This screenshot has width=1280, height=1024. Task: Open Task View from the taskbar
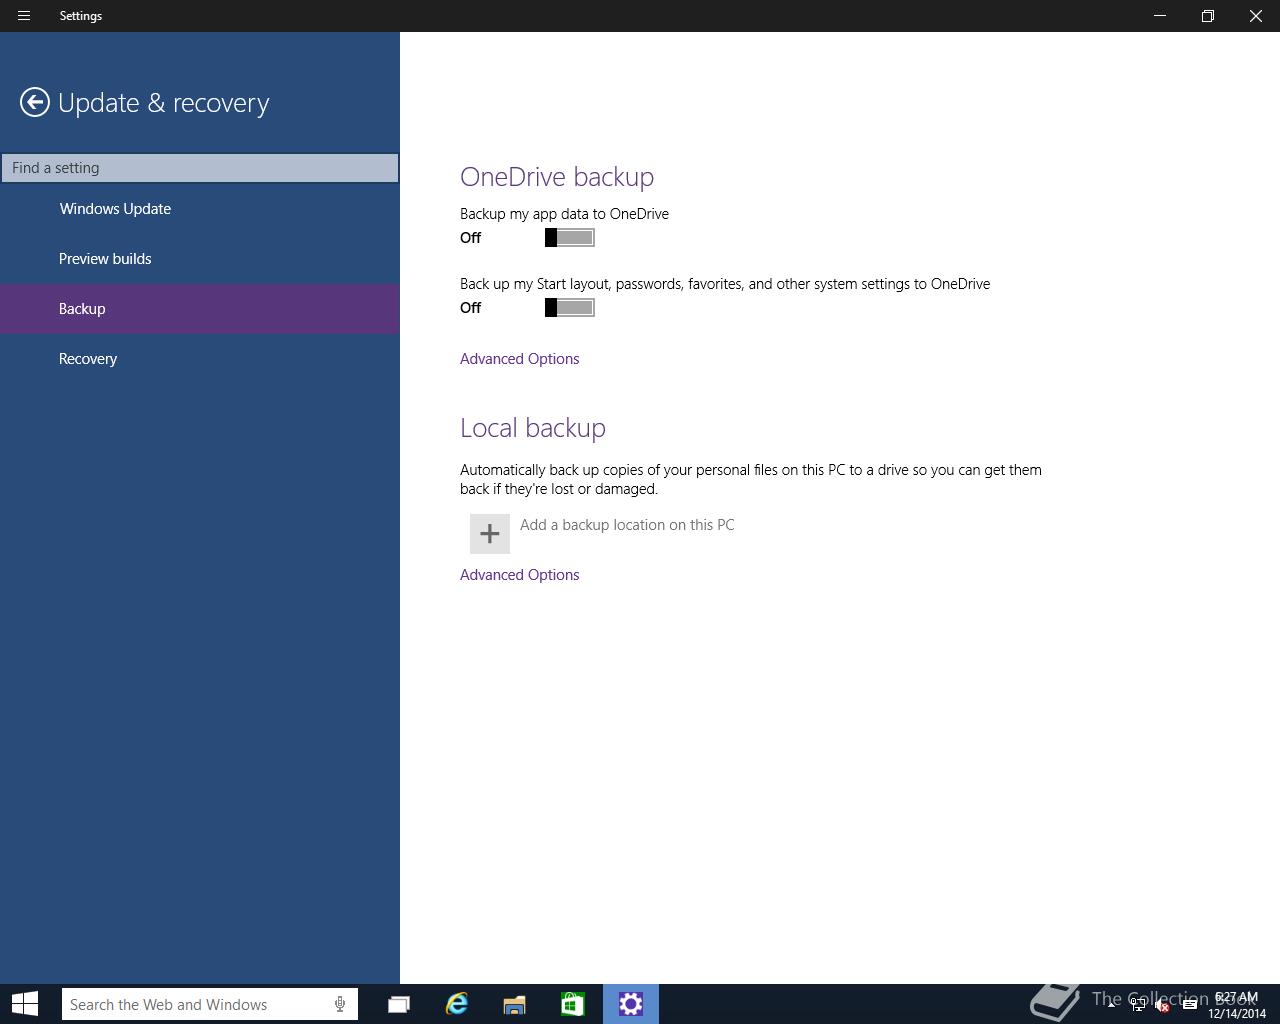pos(398,1004)
